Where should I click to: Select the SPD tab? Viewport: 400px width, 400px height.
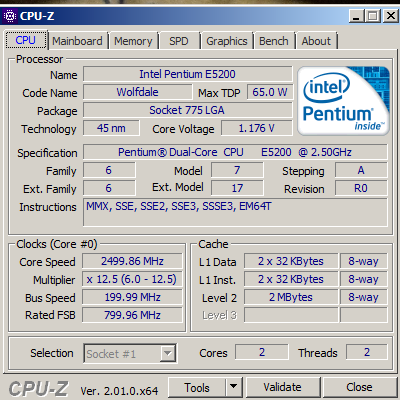pyautogui.click(x=179, y=41)
